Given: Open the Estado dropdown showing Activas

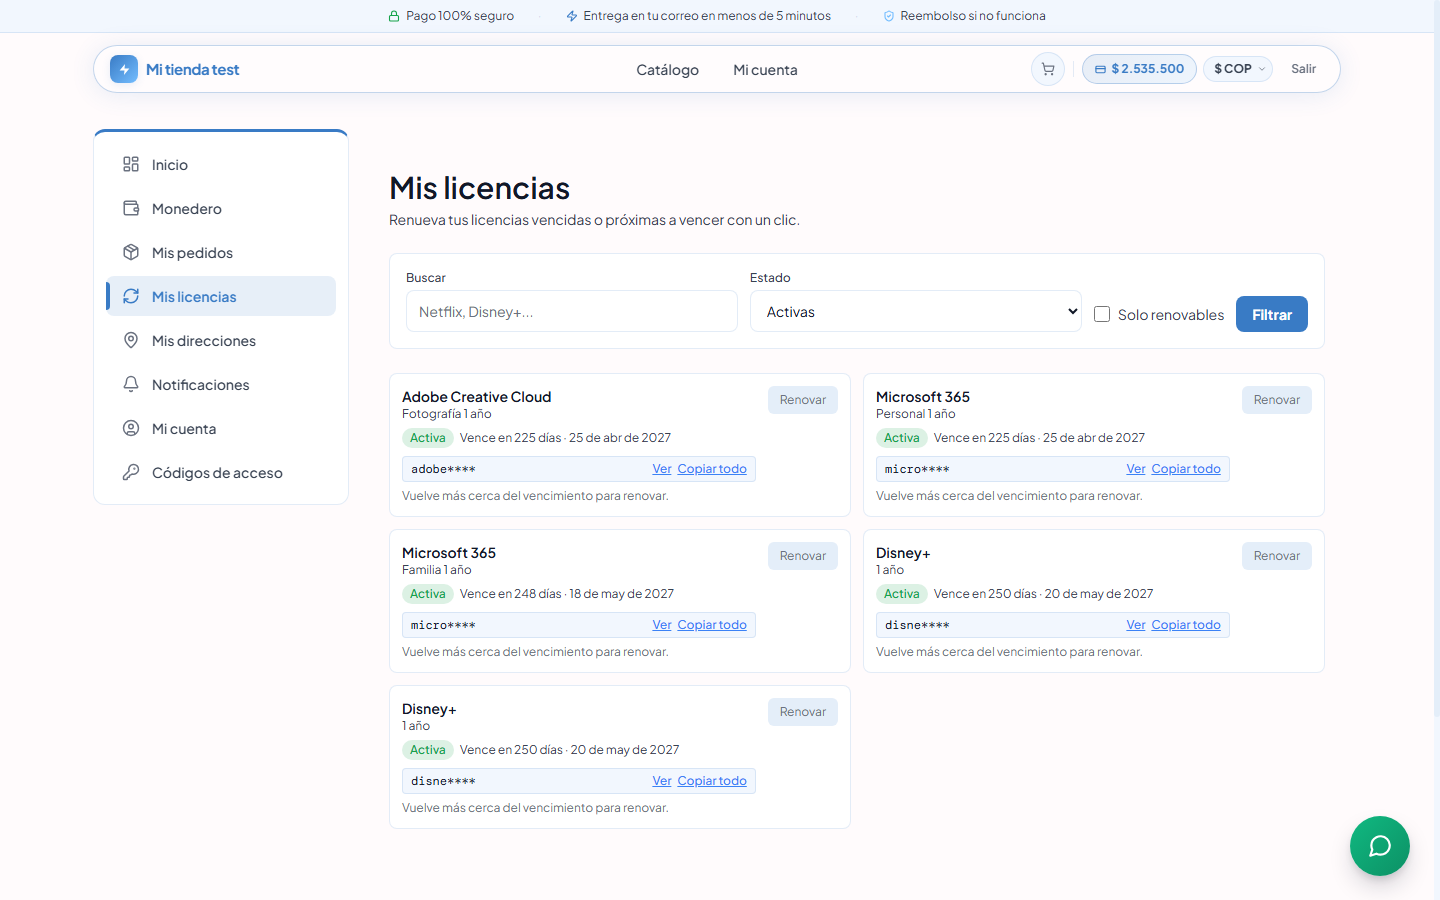Looking at the screenshot, I should pyautogui.click(x=915, y=311).
